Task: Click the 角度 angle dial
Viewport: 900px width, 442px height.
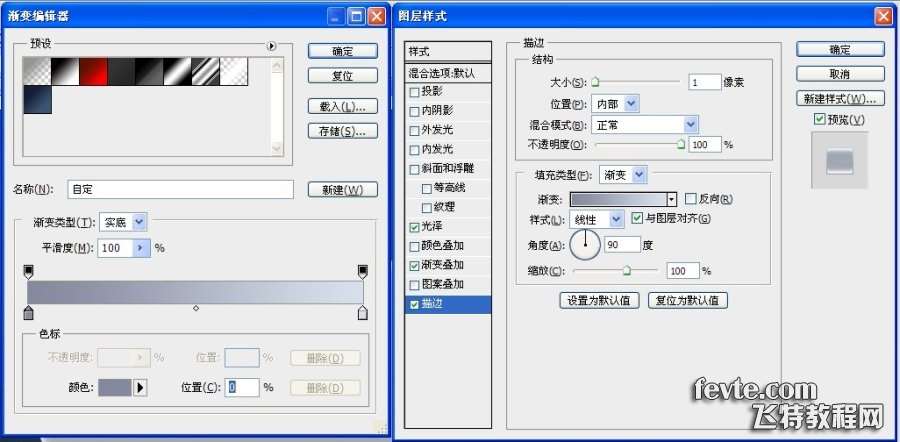Action: pos(585,244)
